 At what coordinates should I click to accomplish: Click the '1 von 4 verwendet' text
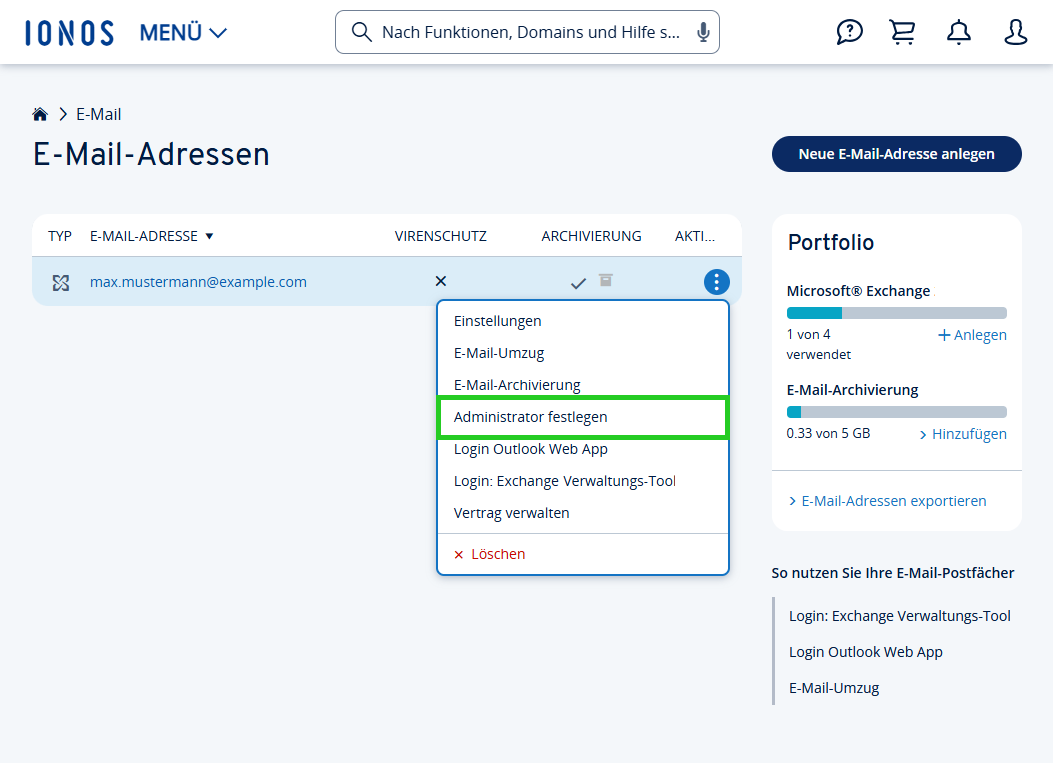819,344
